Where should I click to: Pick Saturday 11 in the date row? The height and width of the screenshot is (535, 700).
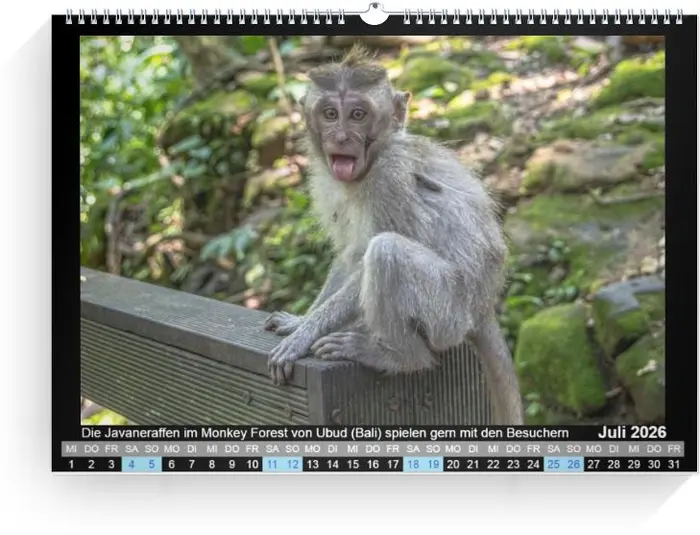(272, 464)
